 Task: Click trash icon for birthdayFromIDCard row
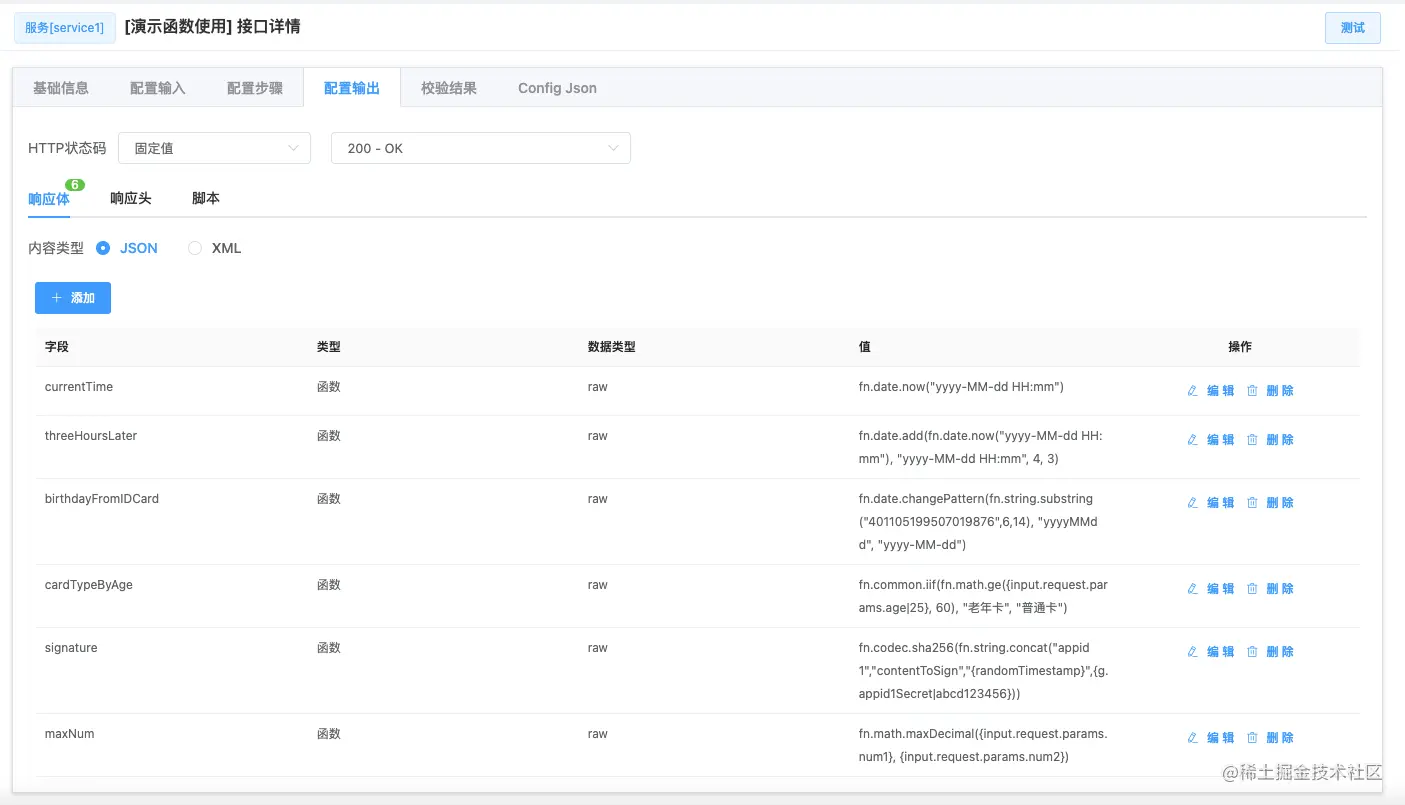(x=1252, y=503)
